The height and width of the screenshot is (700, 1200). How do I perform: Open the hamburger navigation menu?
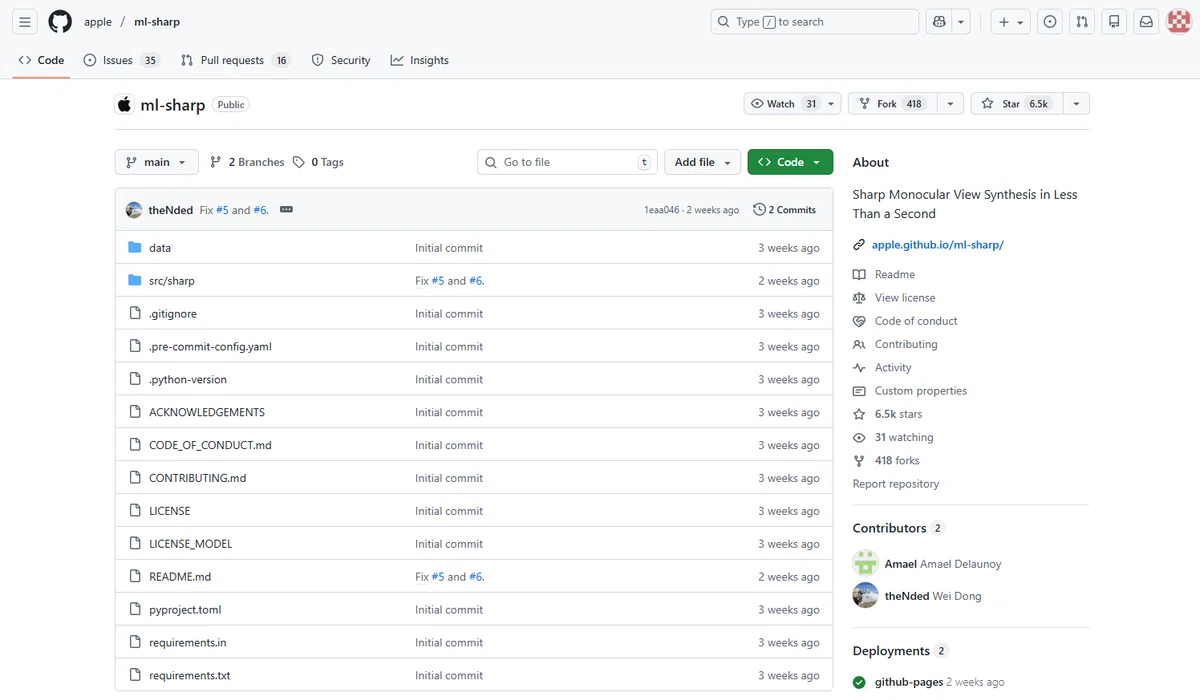(x=25, y=21)
